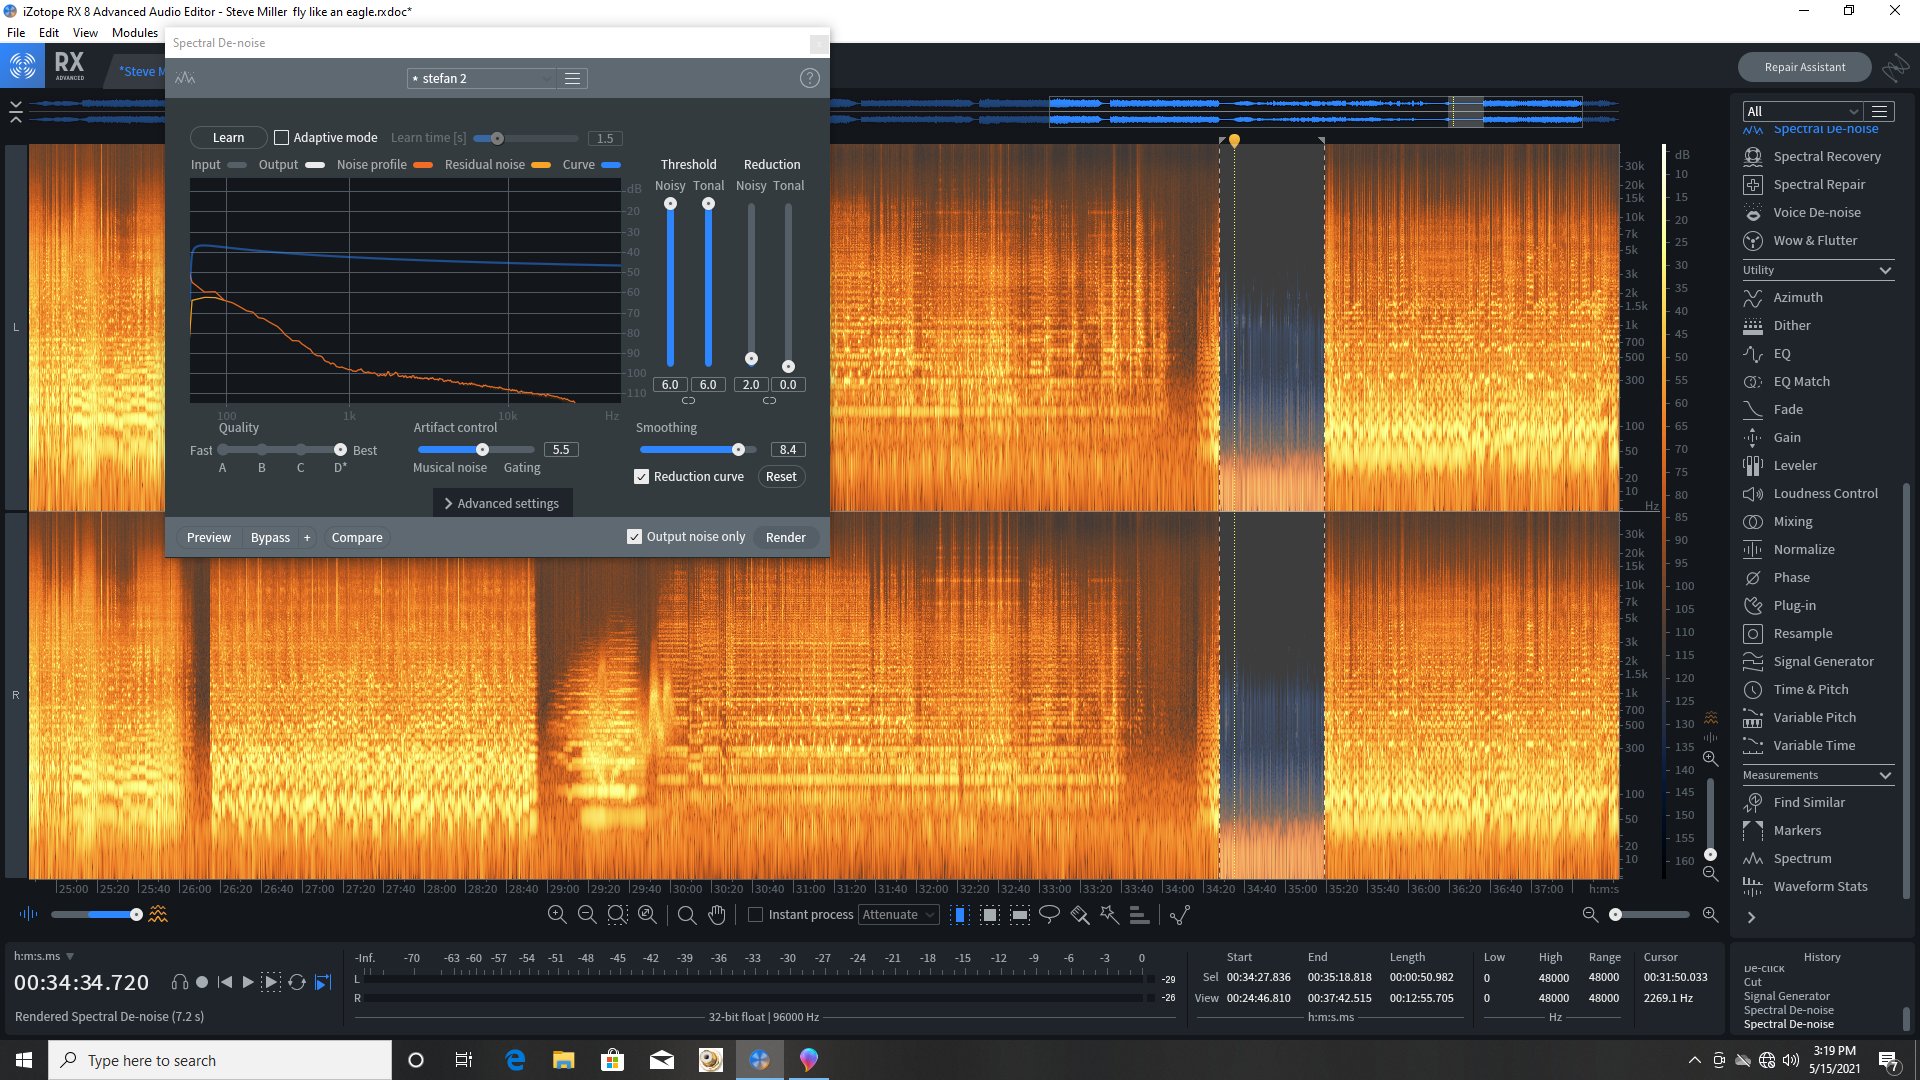Select the Lasso selection tool
Viewport: 1920px width, 1080px height.
click(1049, 914)
